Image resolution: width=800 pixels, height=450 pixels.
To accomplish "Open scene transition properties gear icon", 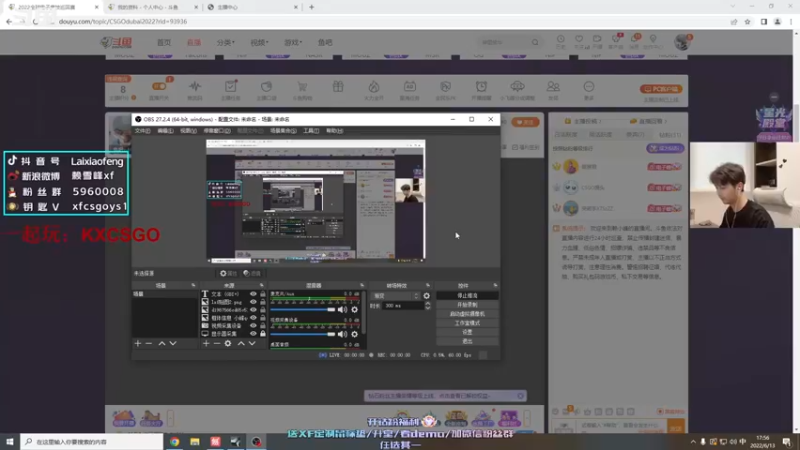I will [427, 296].
